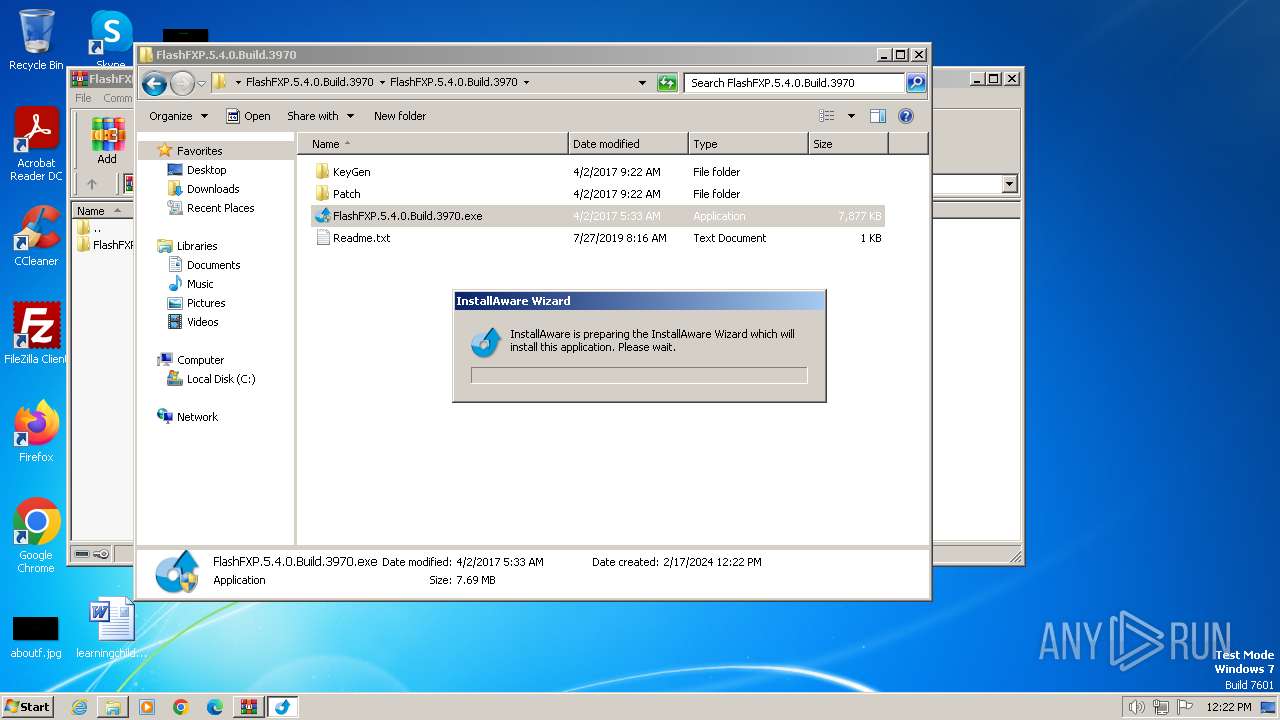Screen dimensions: 1280x720
Task: Click the InstallAware Wizard progress bar
Action: click(639, 376)
